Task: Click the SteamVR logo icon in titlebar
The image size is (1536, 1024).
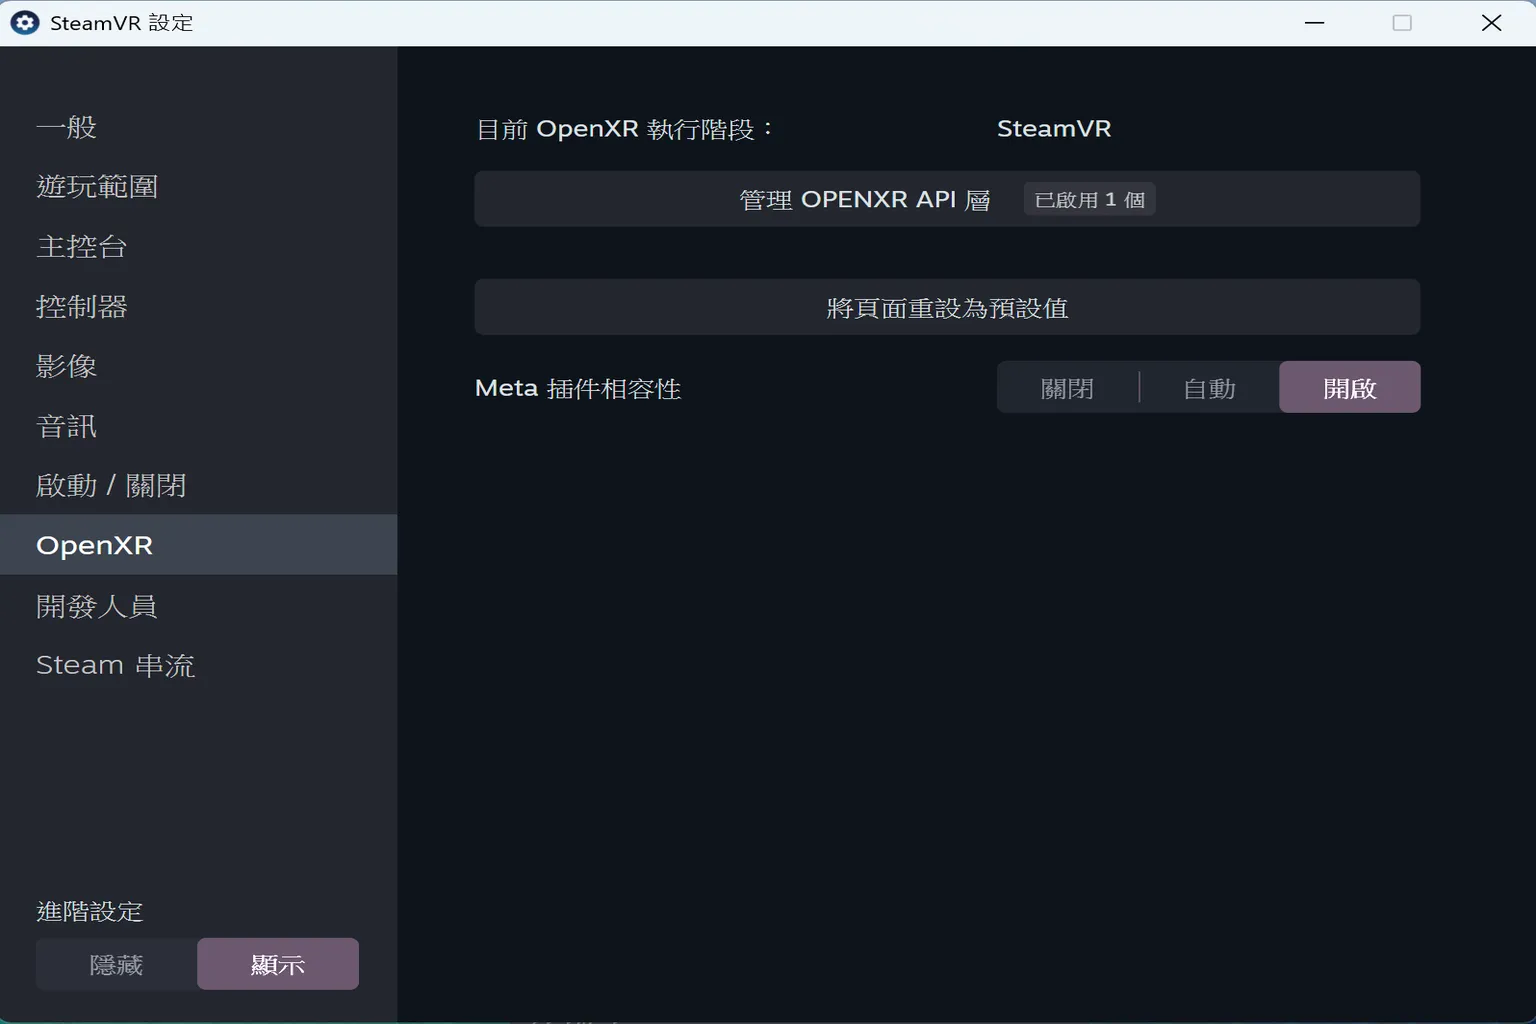Action: click(23, 22)
